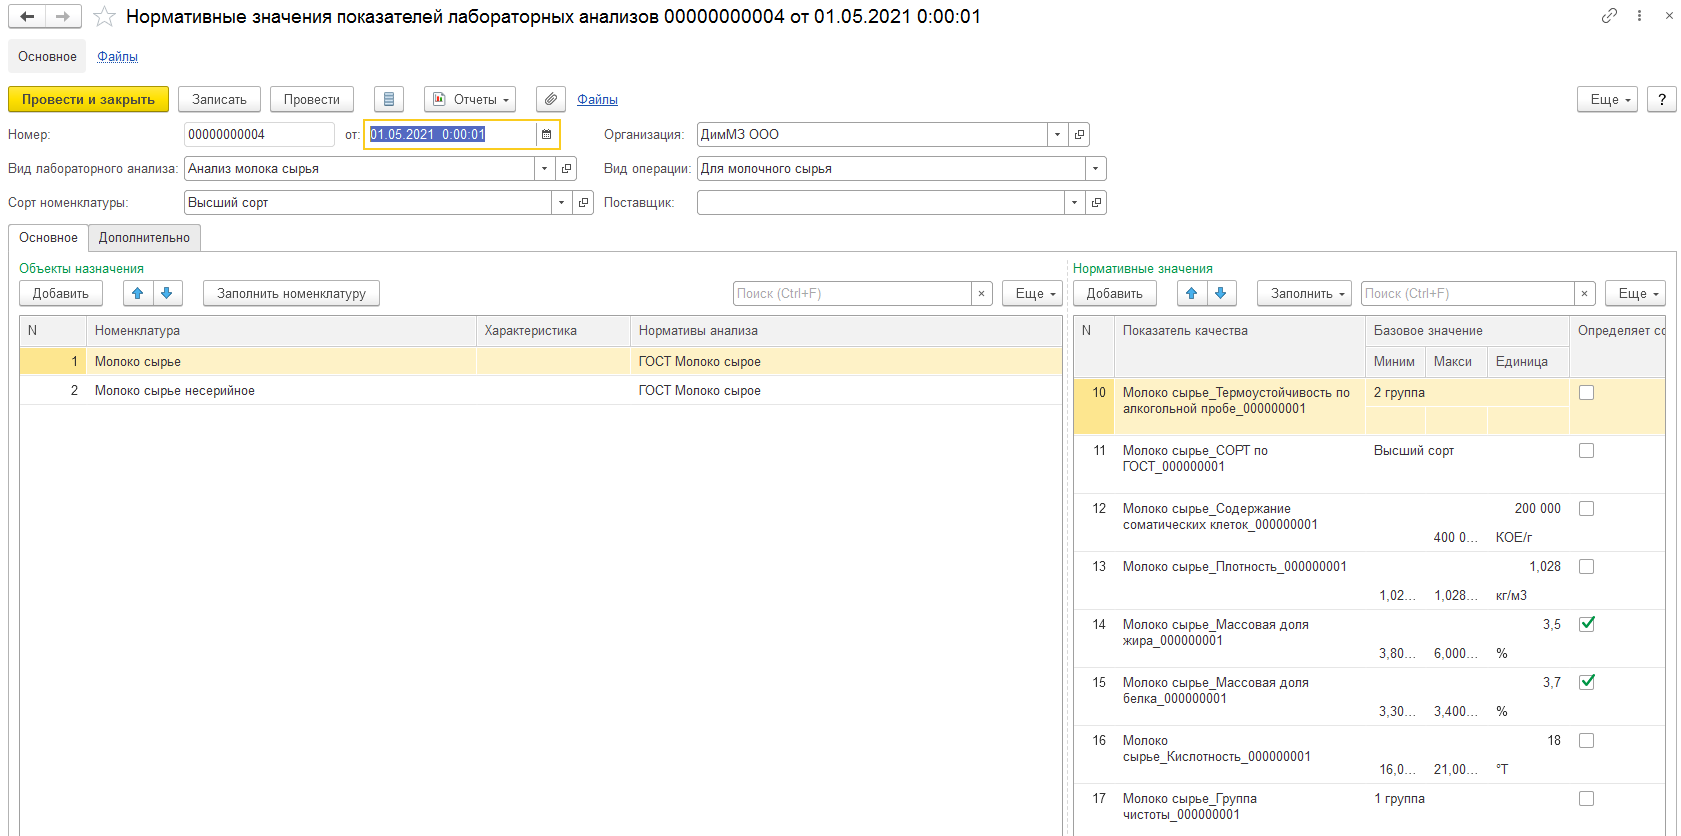Image resolution: width=1681 pixels, height=836 pixels.
Task: Click the Номенклатура column header
Action: (x=280, y=330)
